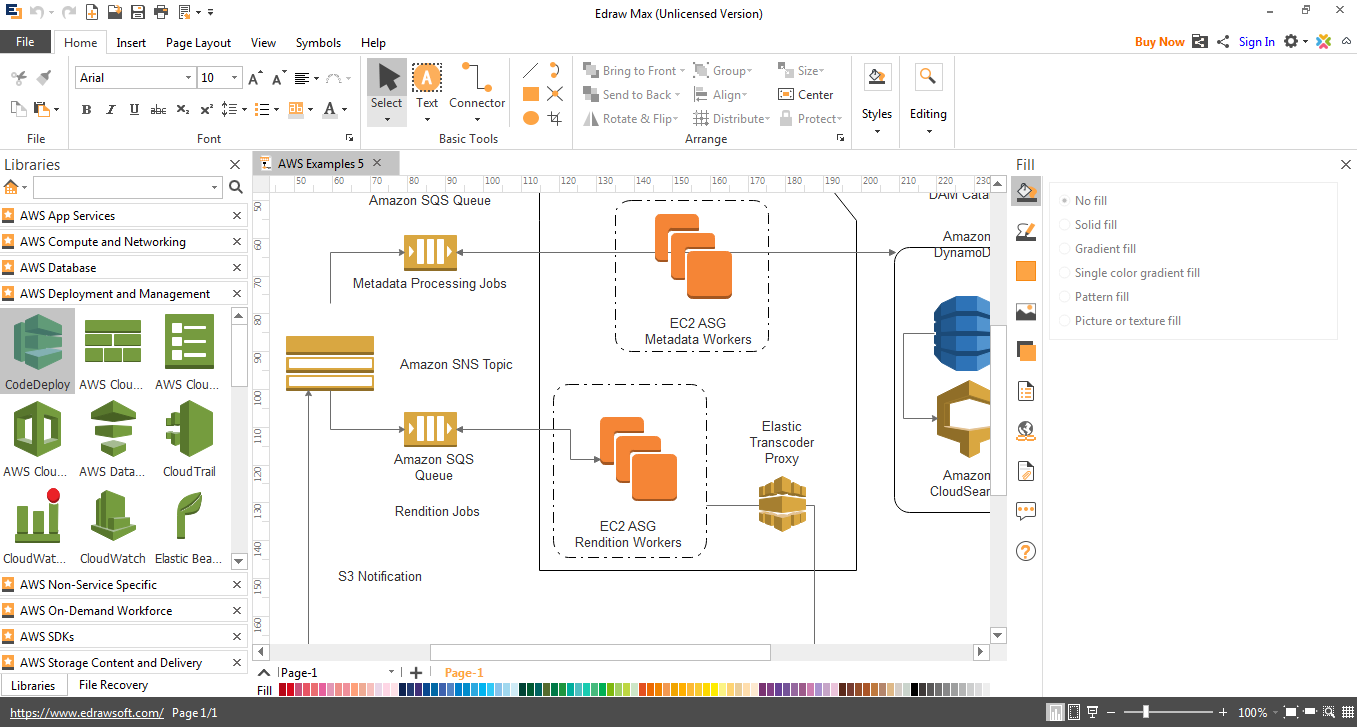Toggle superscript formatting
Image resolution: width=1357 pixels, height=727 pixels.
coord(206,109)
